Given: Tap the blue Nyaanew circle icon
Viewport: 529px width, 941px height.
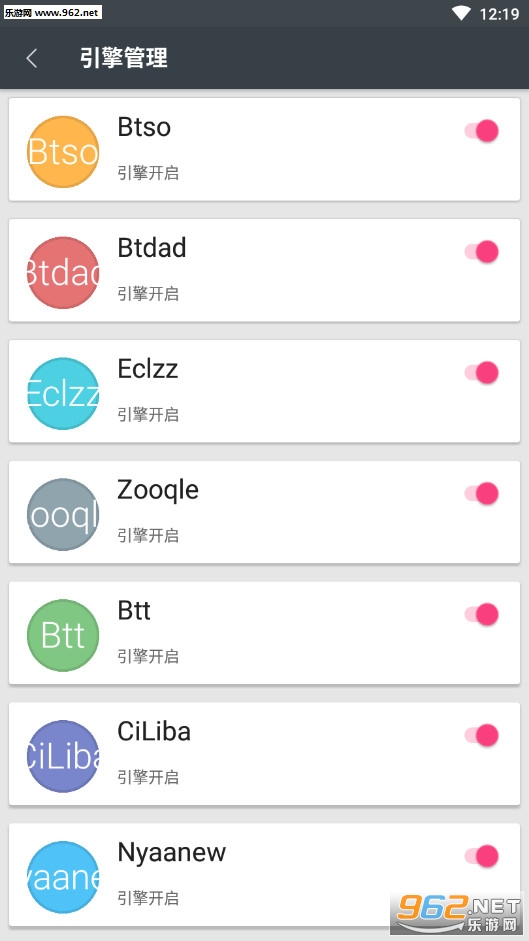Looking at the screenshot, I should (x=63, y=877).
